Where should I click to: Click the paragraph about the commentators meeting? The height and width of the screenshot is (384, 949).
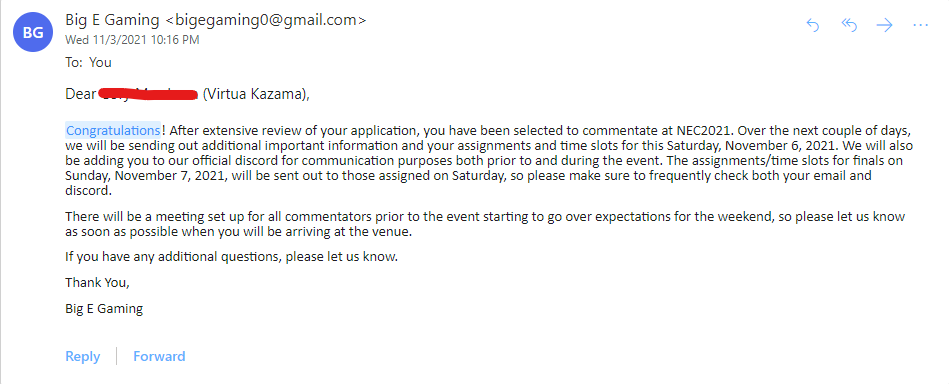pos(485,224)
